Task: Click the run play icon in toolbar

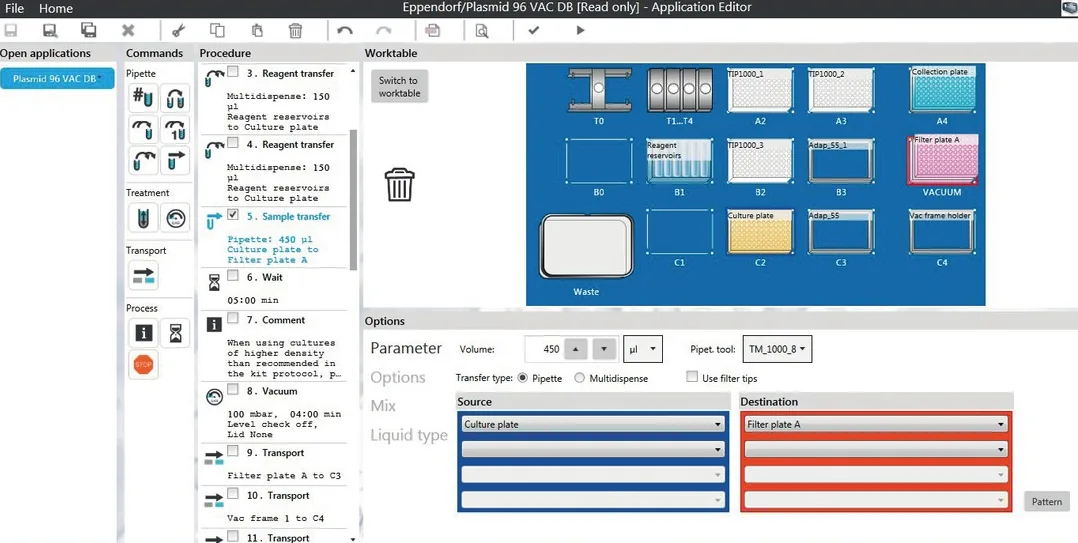Action: click(x=580, y=30)
